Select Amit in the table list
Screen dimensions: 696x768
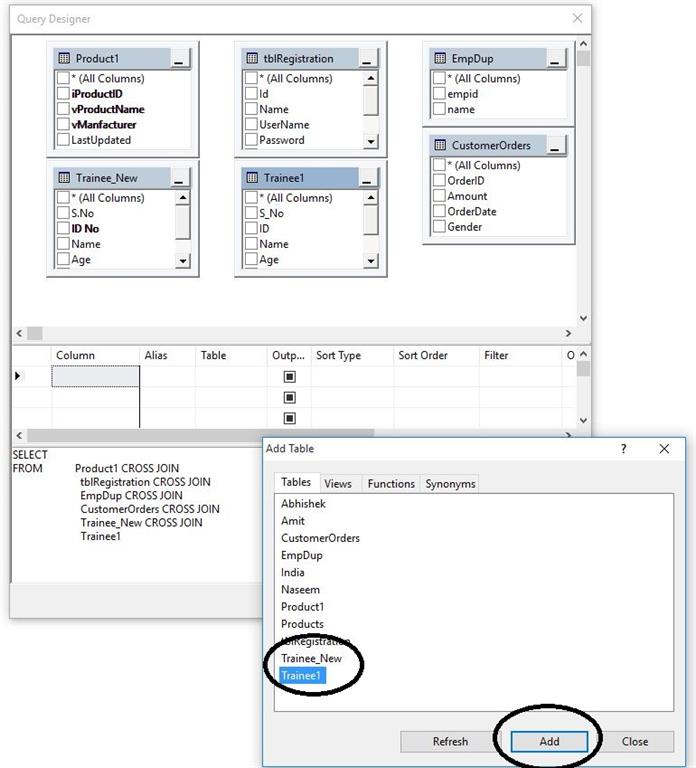pos(293,521)
